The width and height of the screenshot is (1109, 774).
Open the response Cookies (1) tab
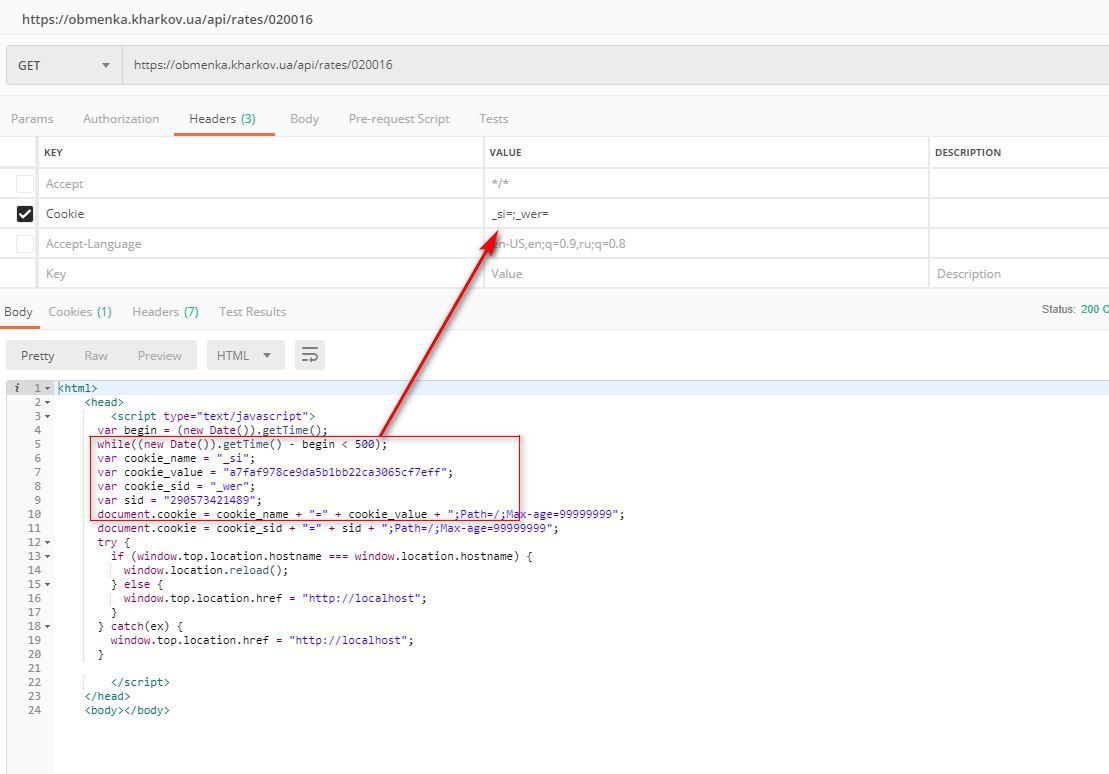pos(80,312)
